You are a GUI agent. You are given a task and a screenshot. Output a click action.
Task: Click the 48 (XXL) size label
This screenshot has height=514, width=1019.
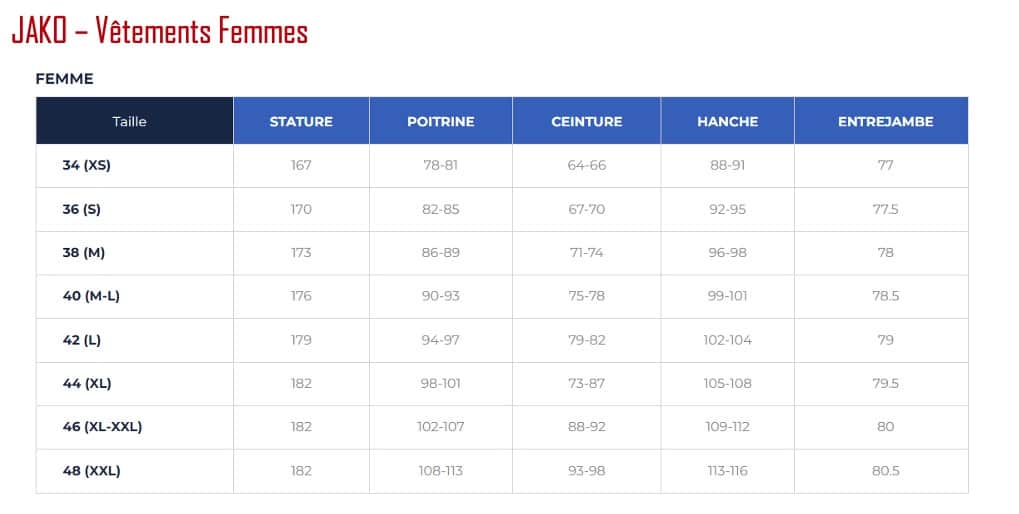point(92,470)
